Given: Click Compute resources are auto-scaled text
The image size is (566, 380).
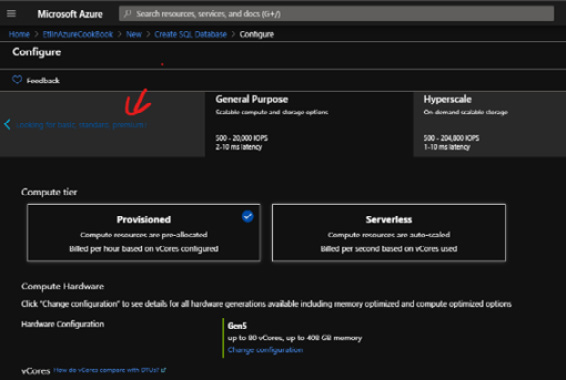Looking at the screenshot, I should point(389,235).
